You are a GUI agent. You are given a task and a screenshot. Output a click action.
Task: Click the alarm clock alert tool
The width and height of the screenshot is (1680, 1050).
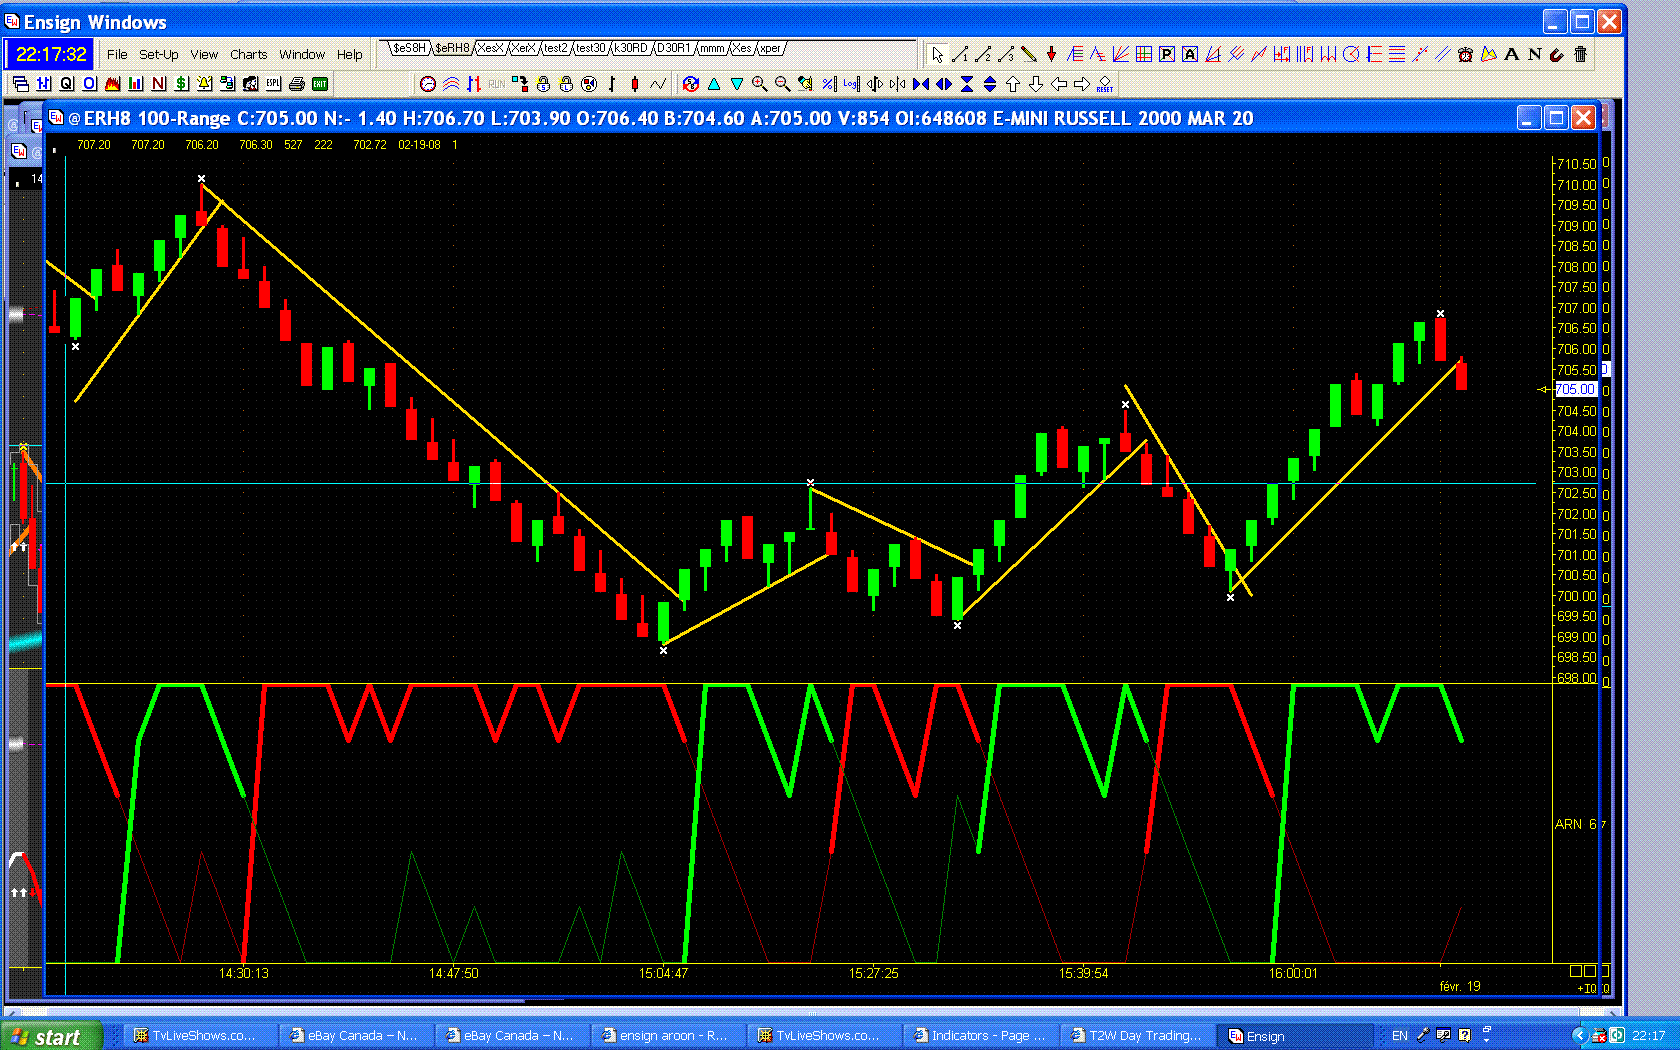click(1465, 54)
